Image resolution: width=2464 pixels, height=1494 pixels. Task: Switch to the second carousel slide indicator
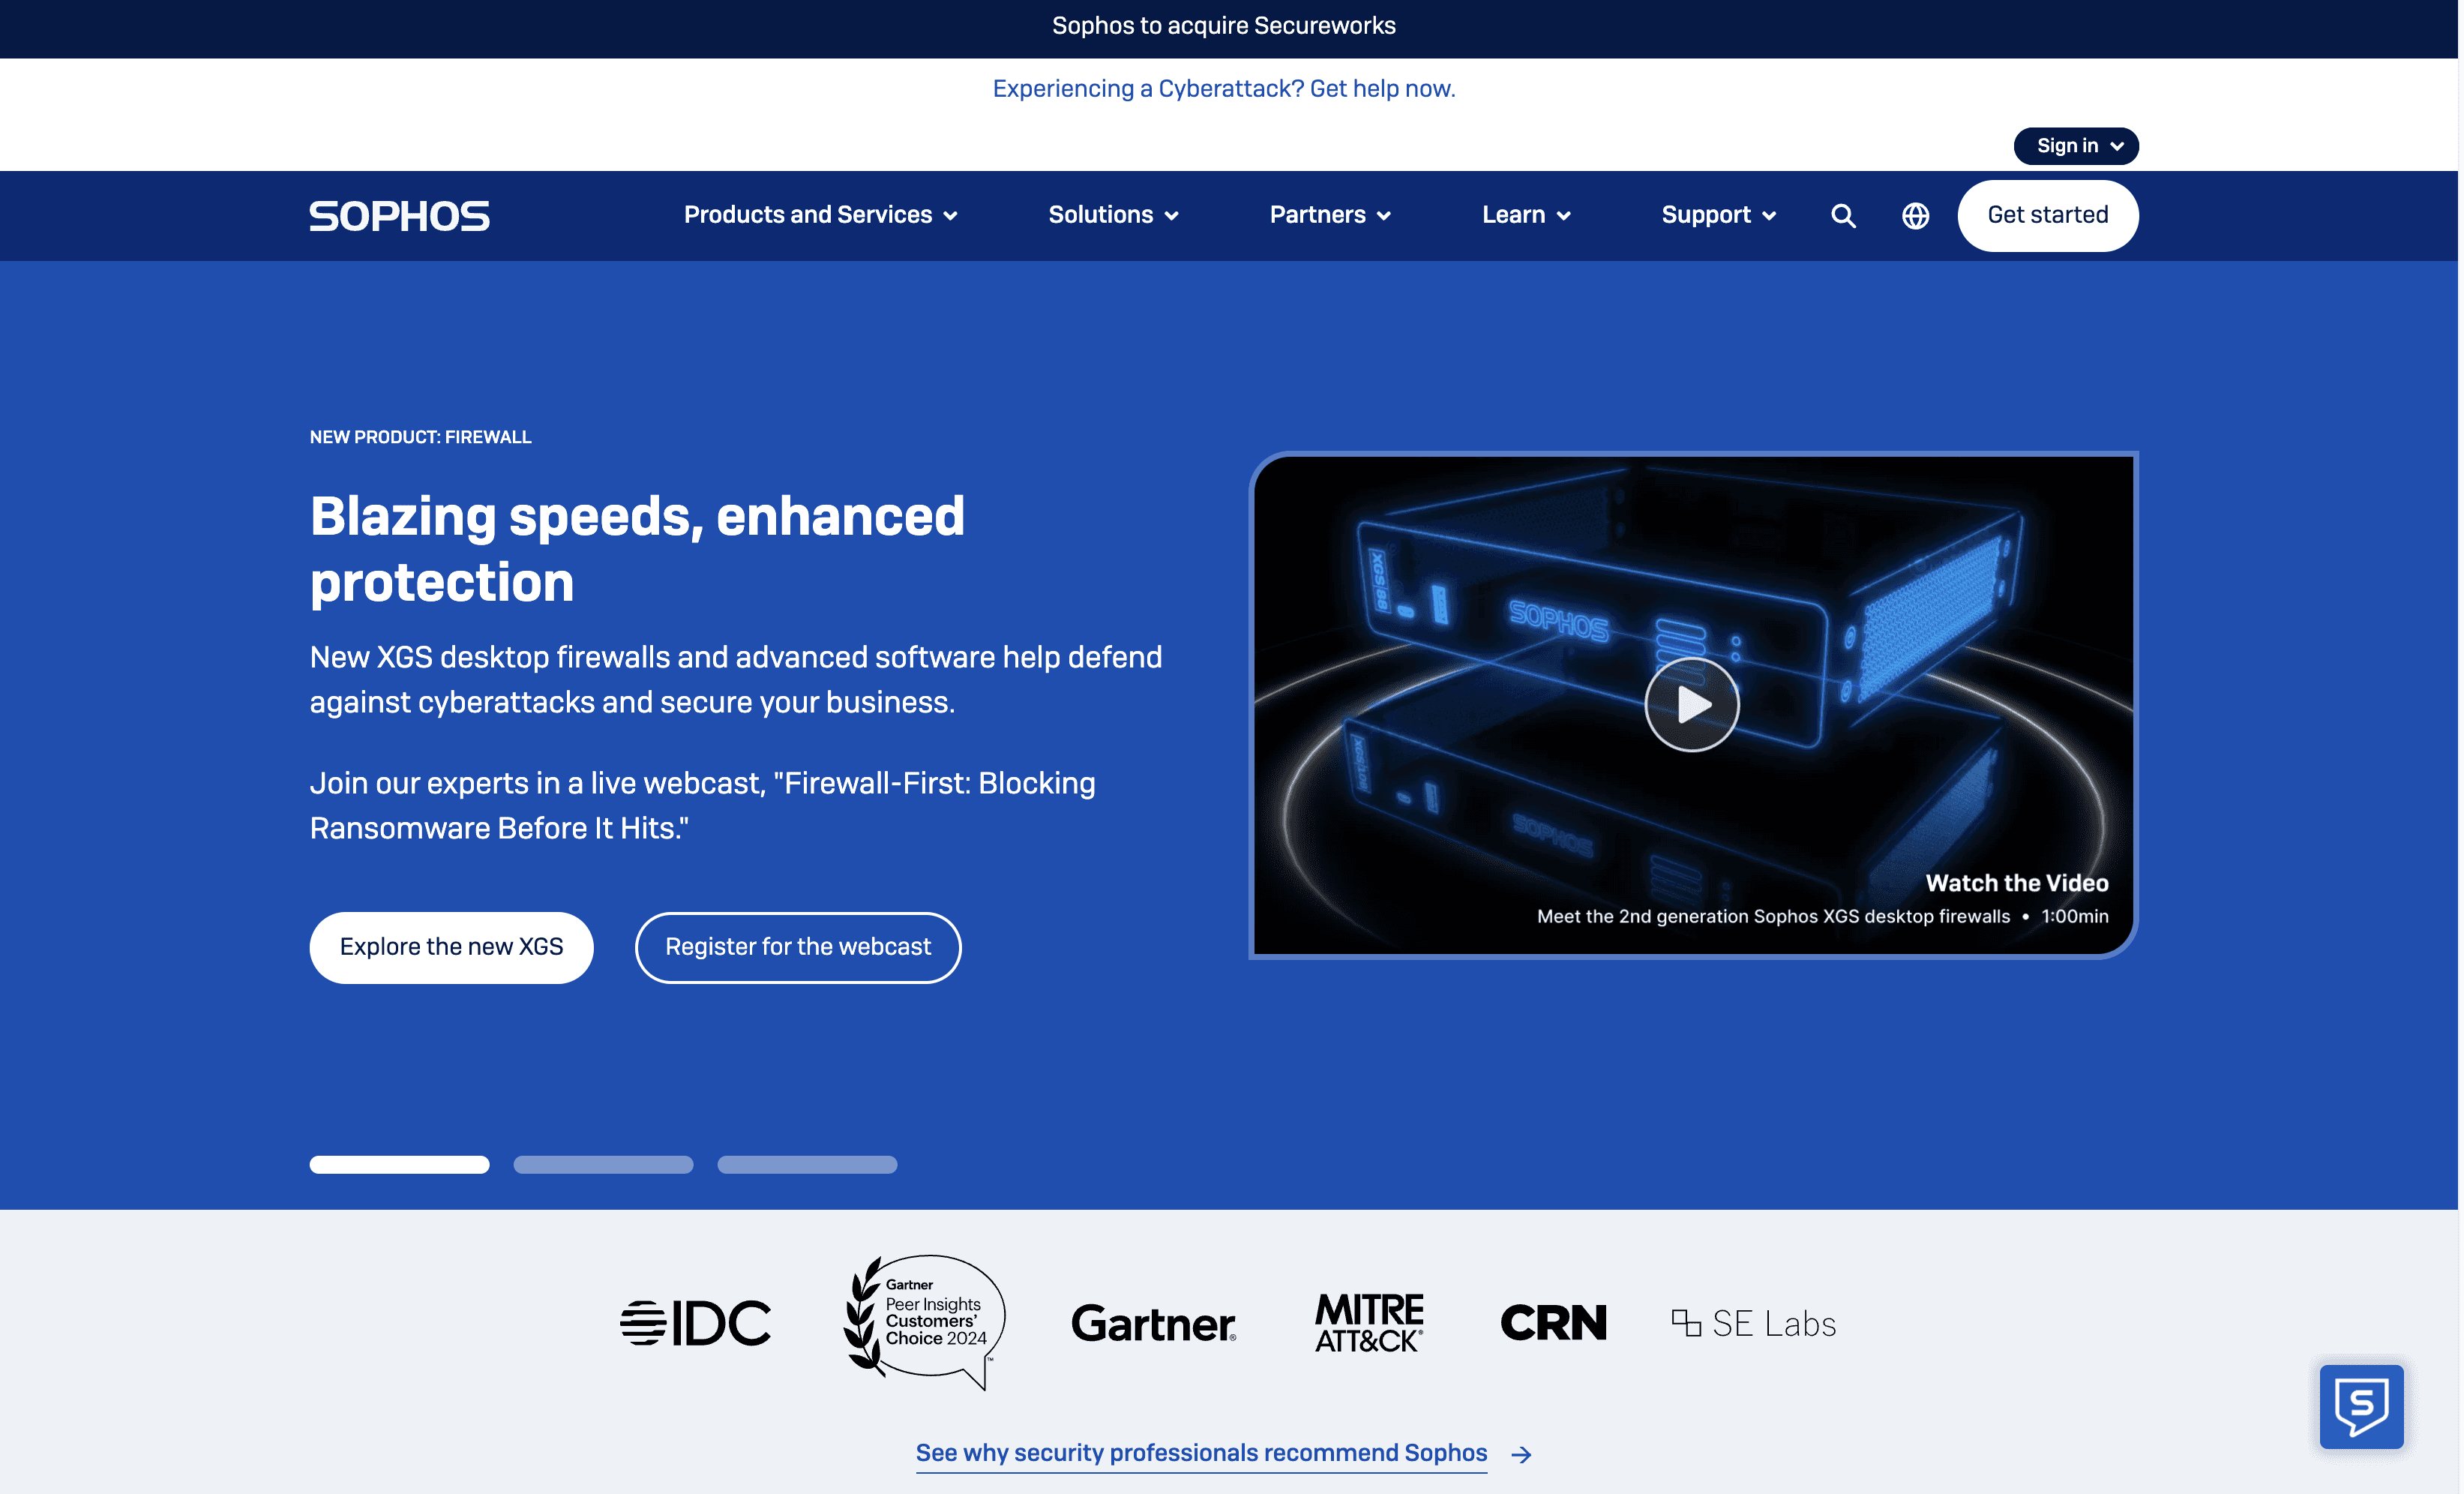tap(603, 1164)
